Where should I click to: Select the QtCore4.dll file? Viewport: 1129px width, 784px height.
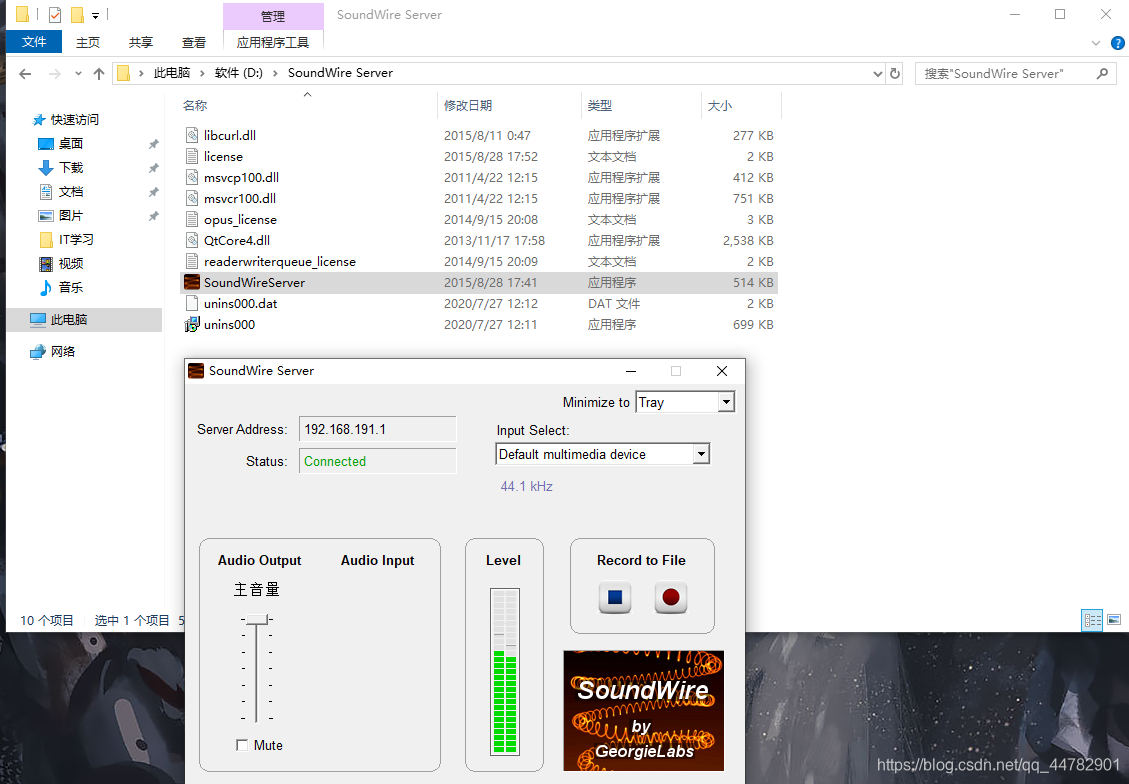pyautogui.click(x=237, y=240)
